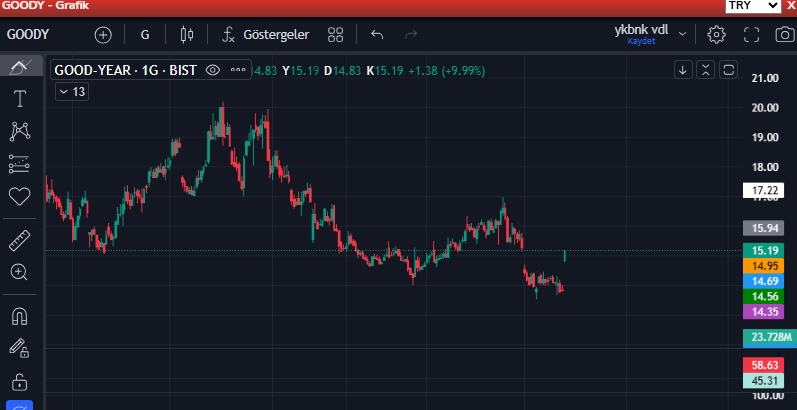Screen dimensions: 797x410
Task: Open chart settings gear
Action: (x=716, y=35)
